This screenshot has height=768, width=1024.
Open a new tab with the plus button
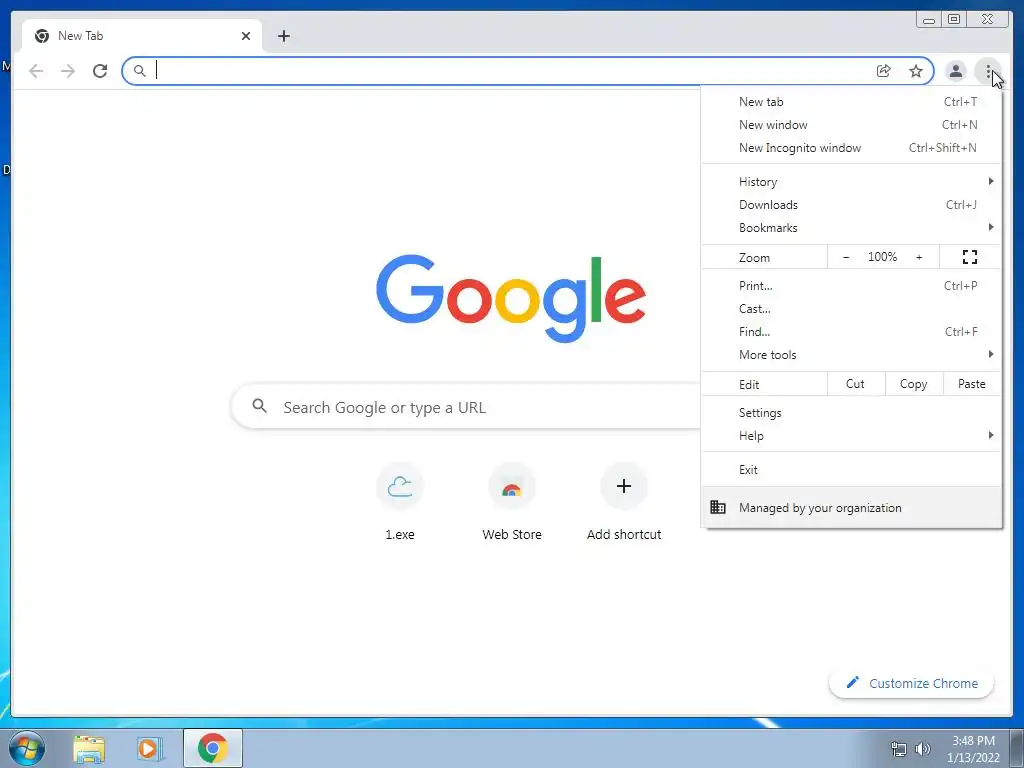pyautogui.click(x=283, y=36)
